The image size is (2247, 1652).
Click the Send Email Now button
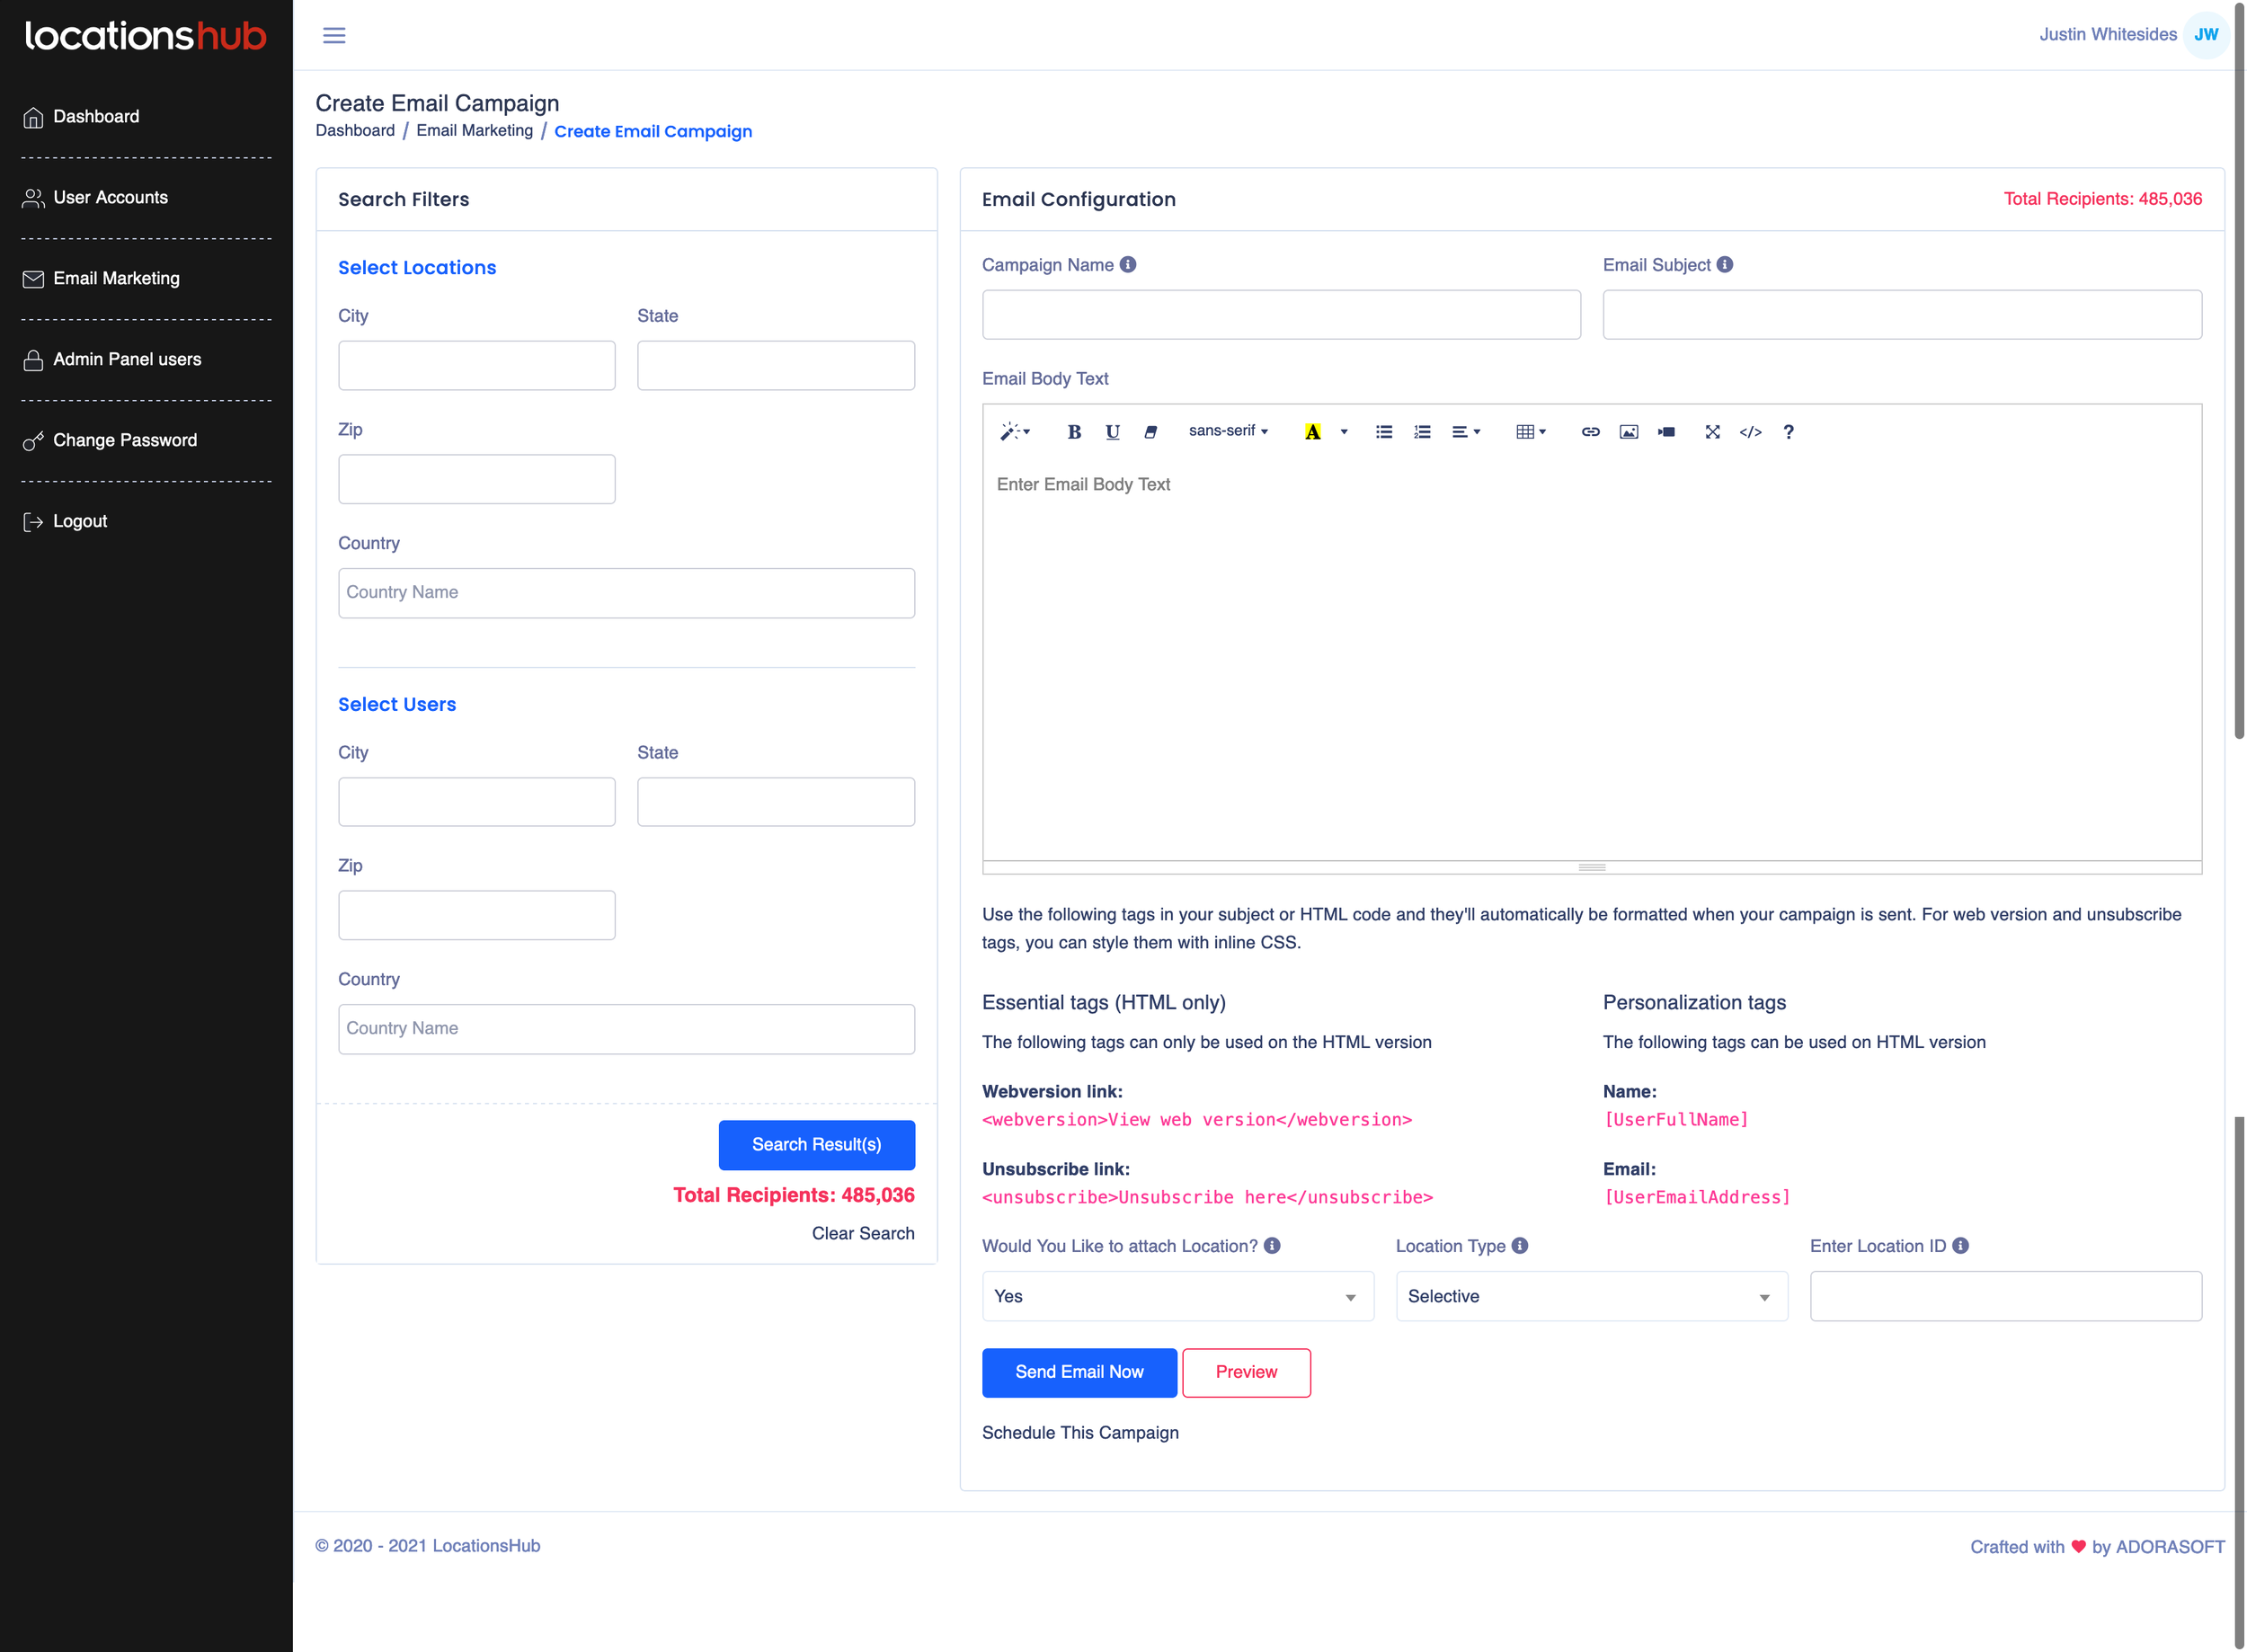click(x=1079, y=1373)
